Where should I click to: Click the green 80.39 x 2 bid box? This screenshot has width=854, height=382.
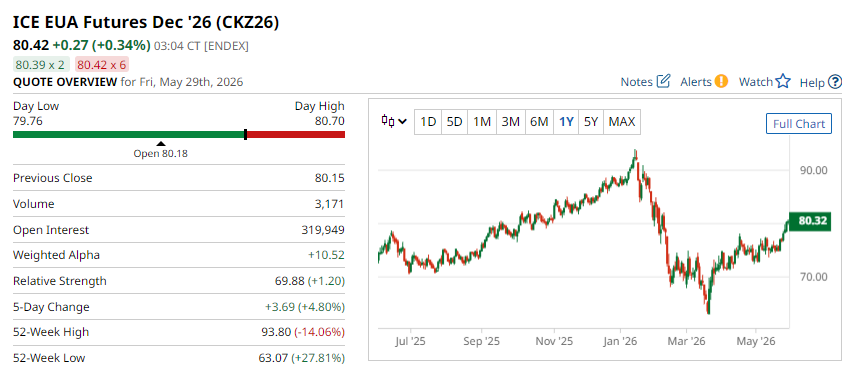(40, 65)
